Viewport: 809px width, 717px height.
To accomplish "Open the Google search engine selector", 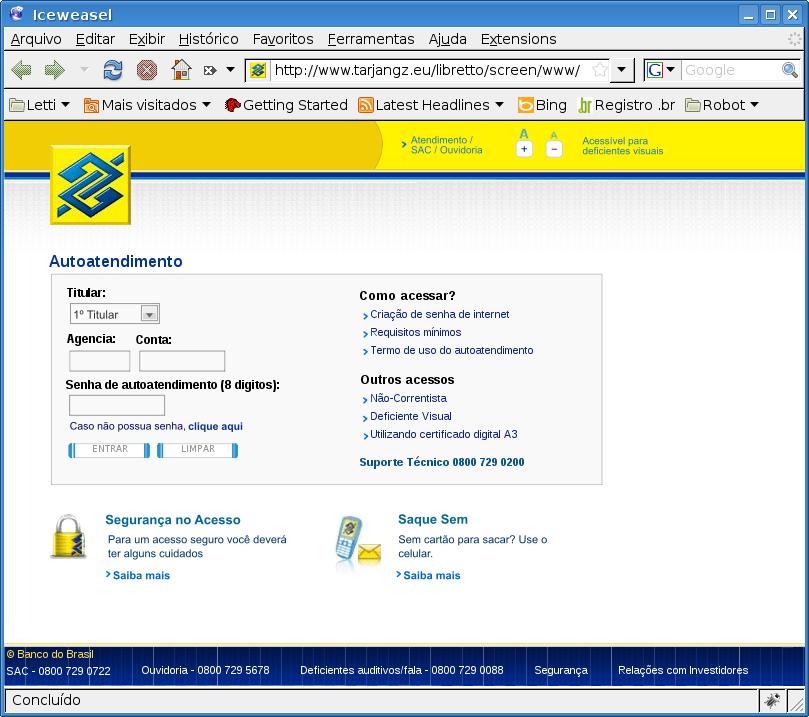I will click(x=661, y=70).
